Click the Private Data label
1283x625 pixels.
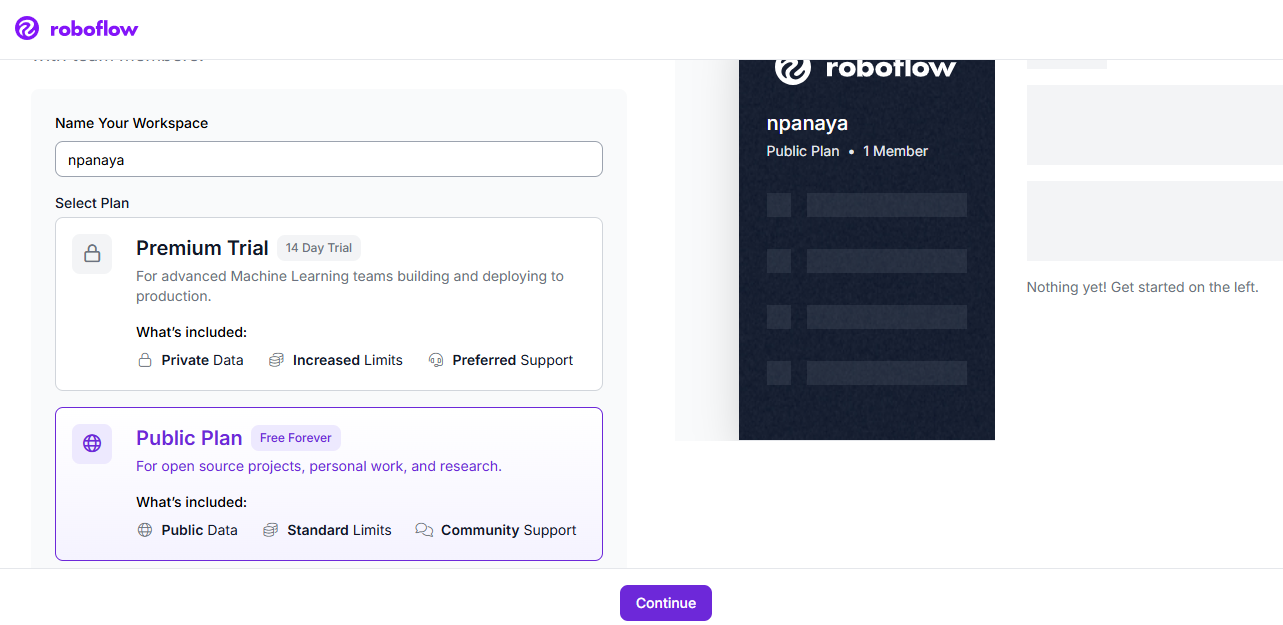tap(202, 360)
